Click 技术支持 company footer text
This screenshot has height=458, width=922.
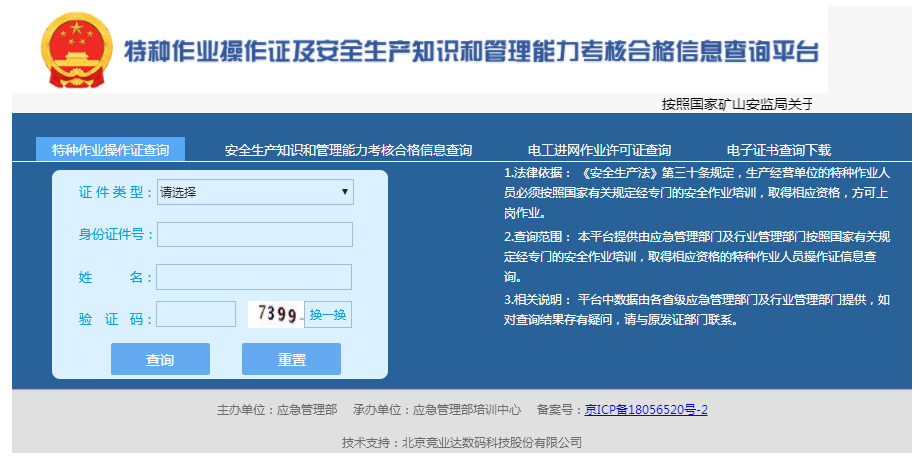(x=462, y=442)
